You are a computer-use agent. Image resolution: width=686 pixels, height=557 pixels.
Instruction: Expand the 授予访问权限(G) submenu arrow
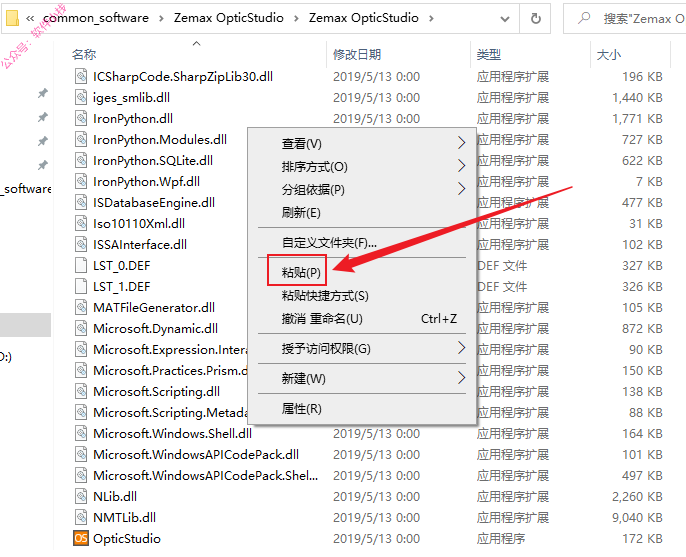coord(461,348)
